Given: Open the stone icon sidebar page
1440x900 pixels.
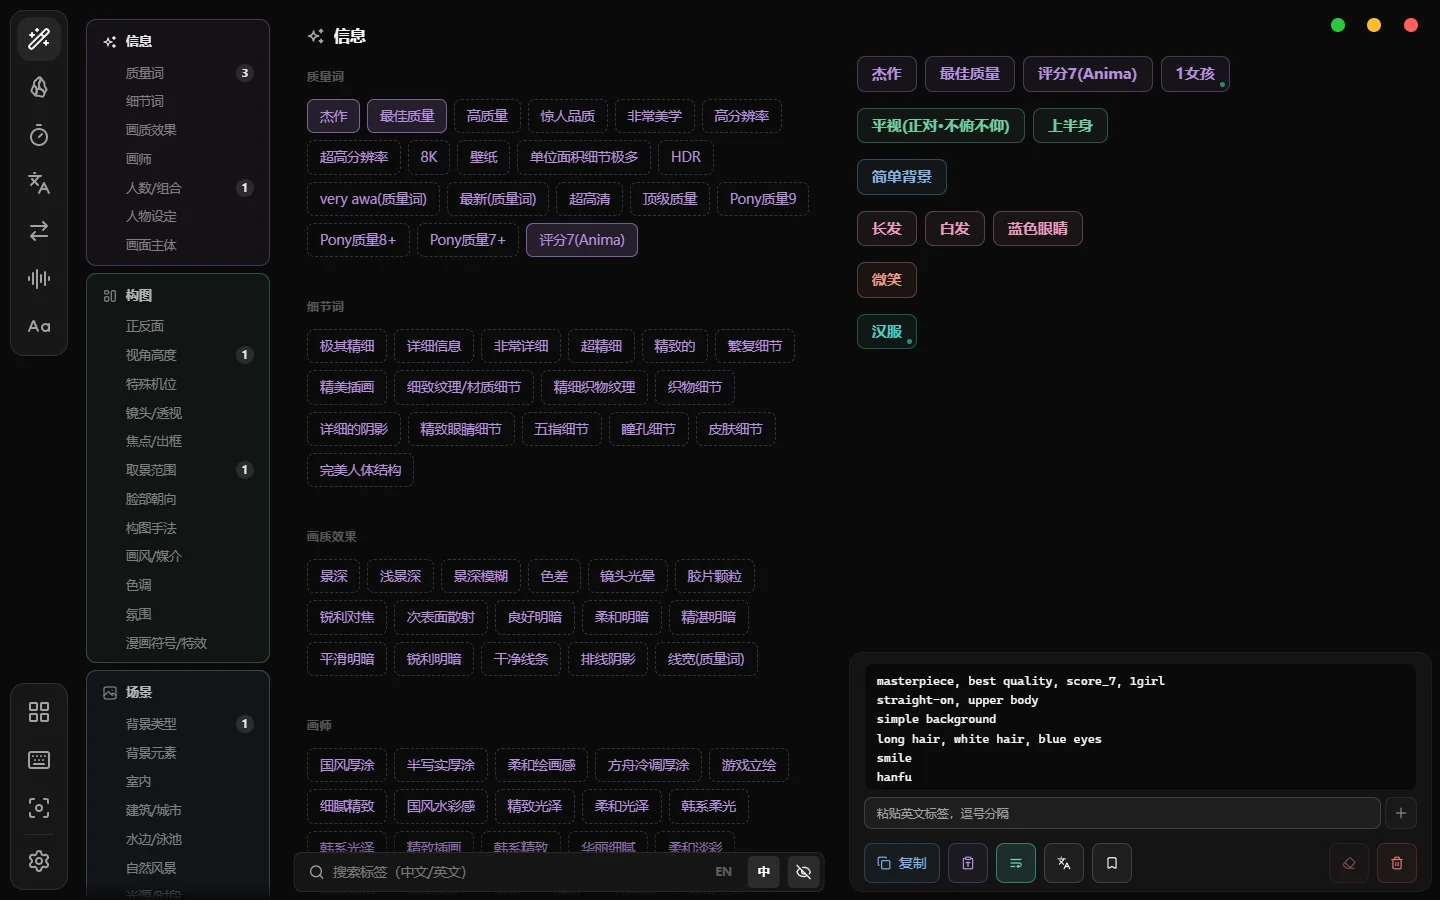Looking at the screenshot, I should point(39,87).
